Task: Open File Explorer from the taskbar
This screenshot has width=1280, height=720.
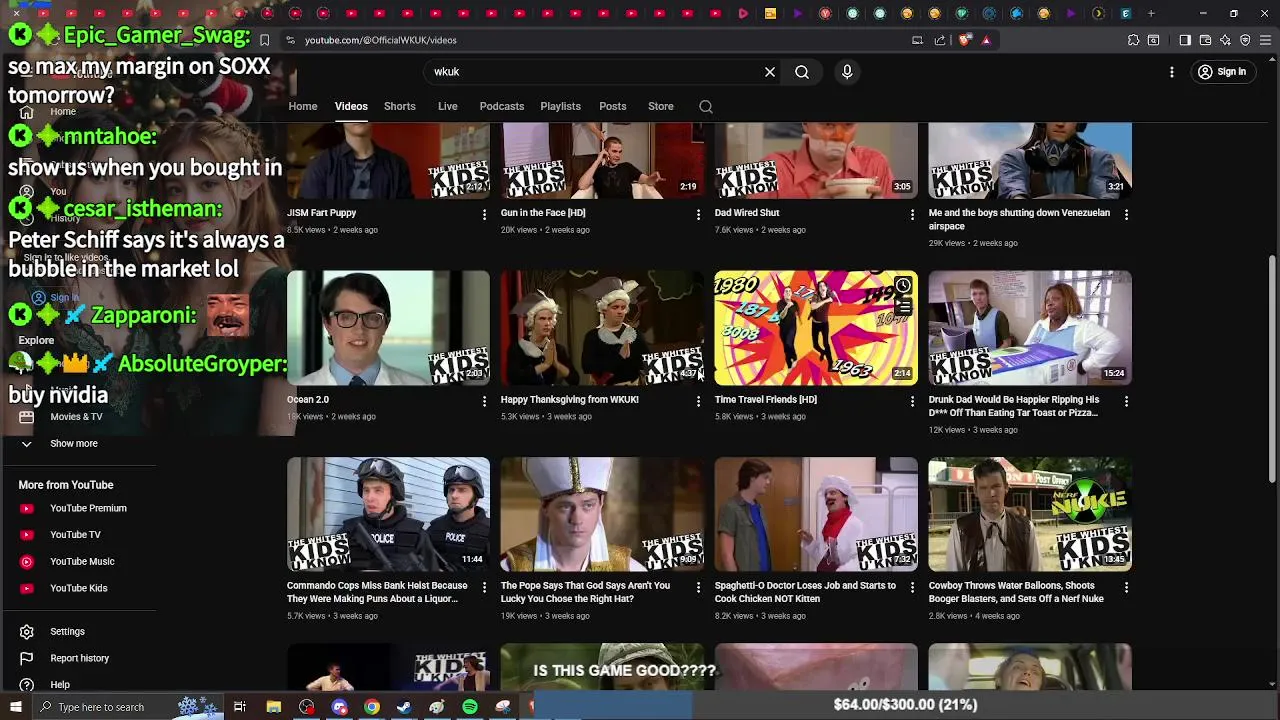Action: pos(273,707)
